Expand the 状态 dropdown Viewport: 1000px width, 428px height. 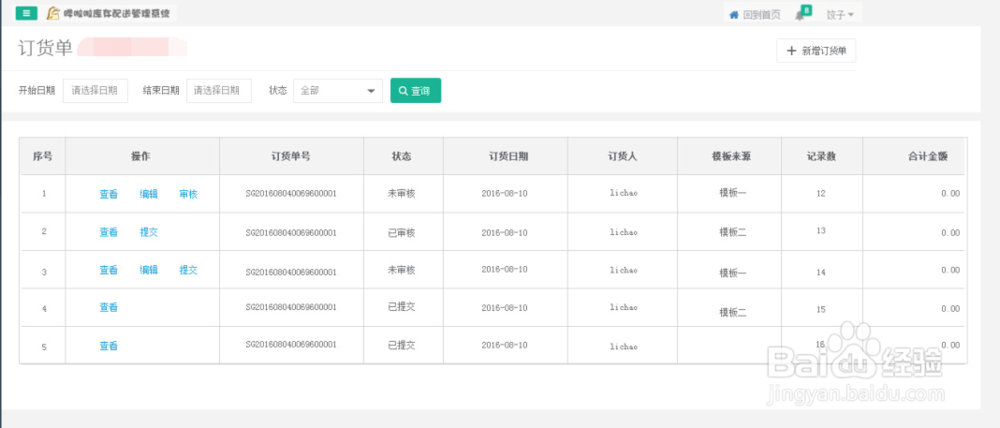tap(338, 90)
